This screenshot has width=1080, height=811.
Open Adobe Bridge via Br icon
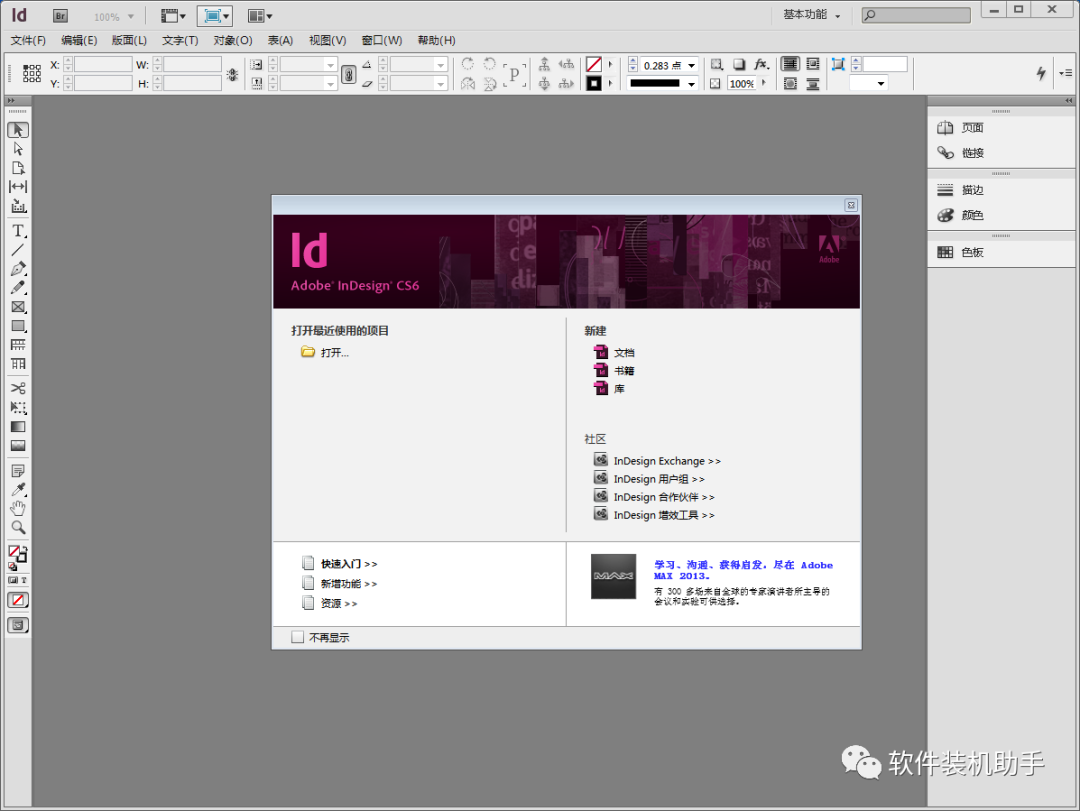click(61, 16)
